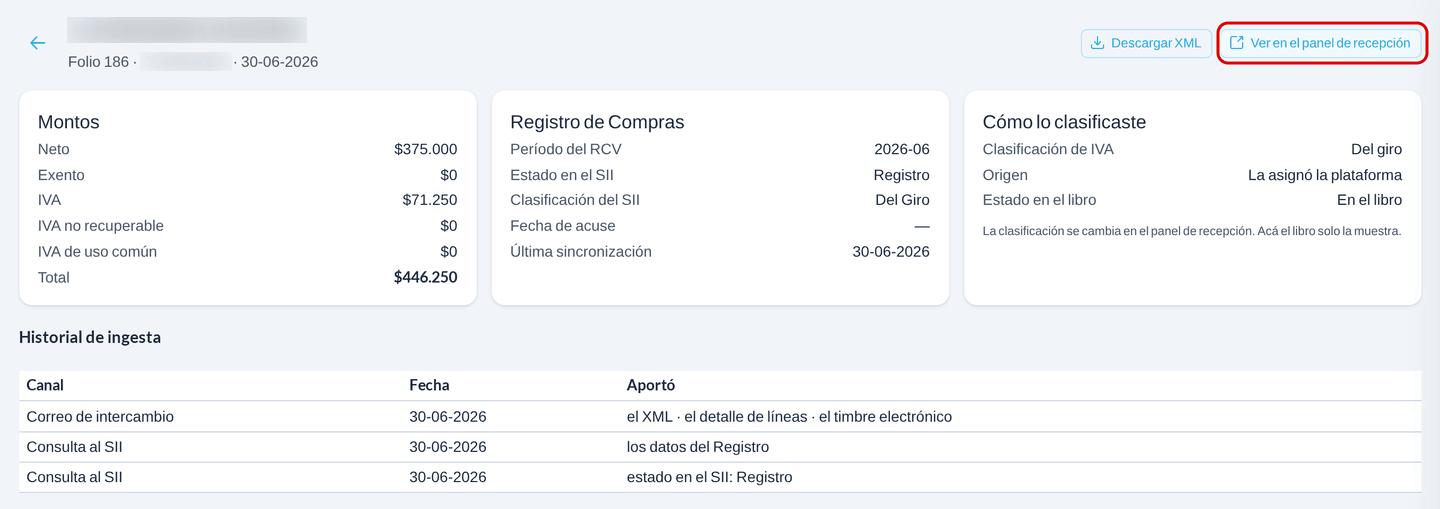The height and width of the screenshot is (509, 1440).
Task: Select the Consulta al SII datos del Registro row
Action: (x=720, y=447)
